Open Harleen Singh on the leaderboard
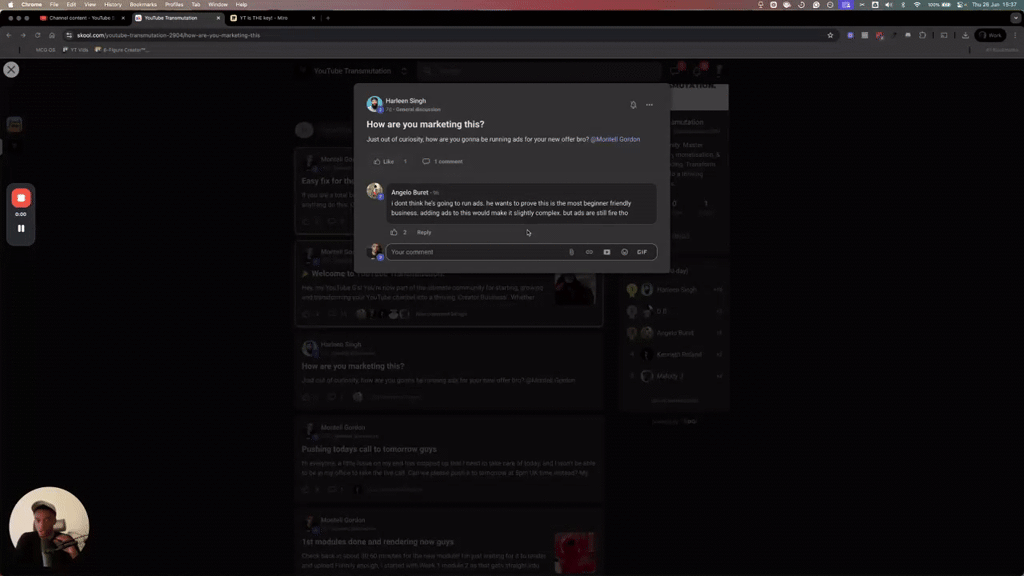Screen dimensions: 1024x576 click(x=677, y=289)
